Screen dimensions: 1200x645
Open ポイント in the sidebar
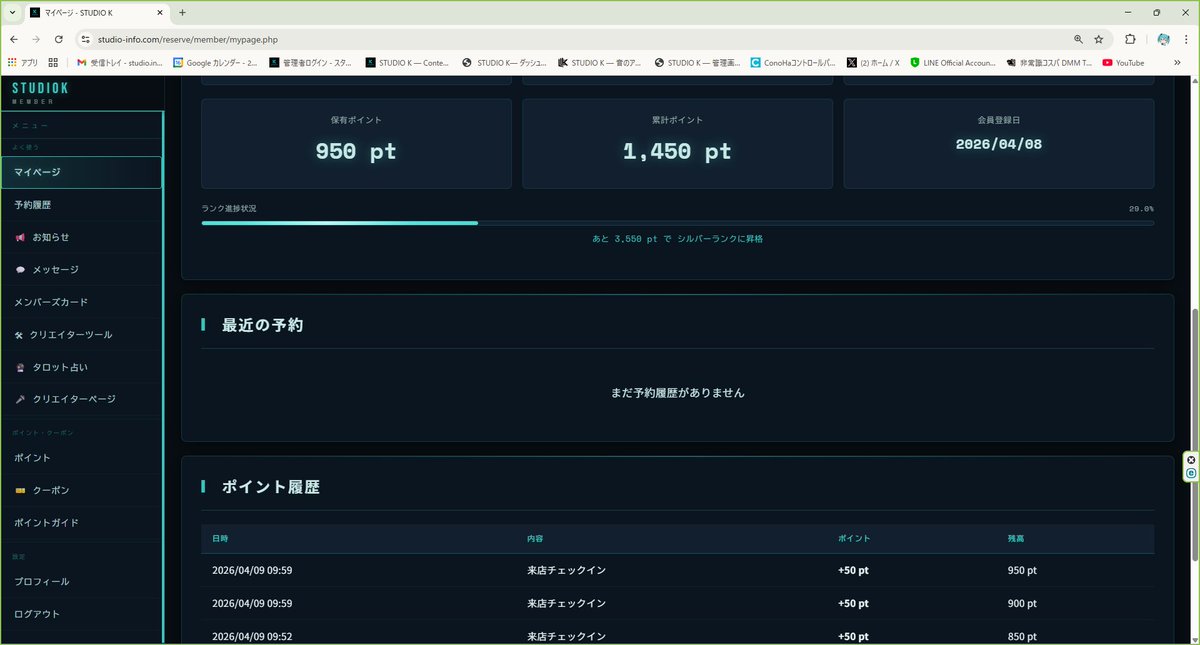(81, 458)
